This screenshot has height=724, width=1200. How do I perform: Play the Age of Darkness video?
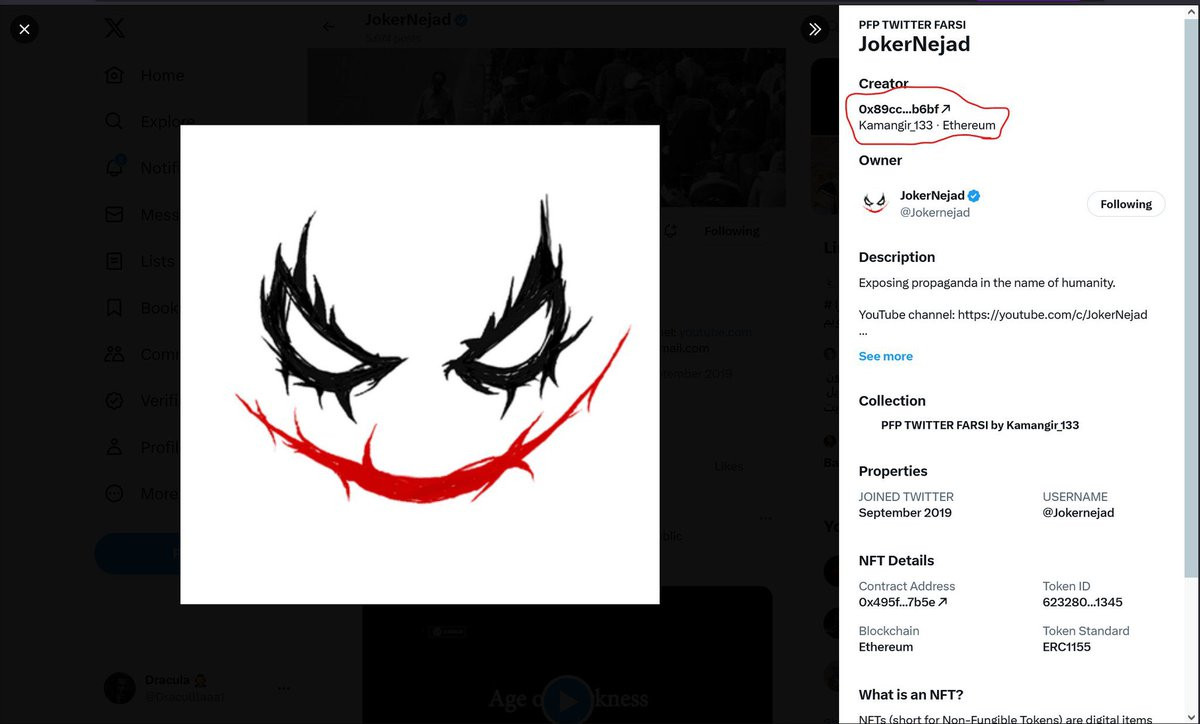pos(566,699)
